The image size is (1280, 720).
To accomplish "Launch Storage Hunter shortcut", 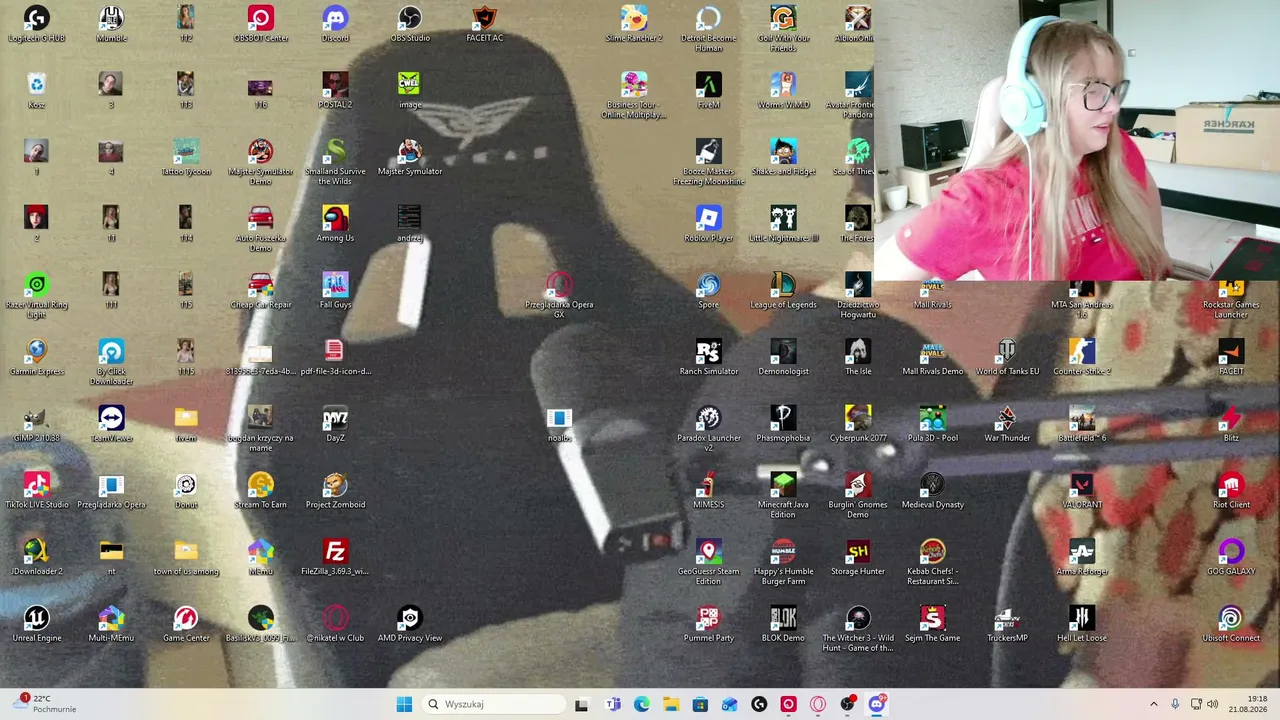I will click(857, 558).
